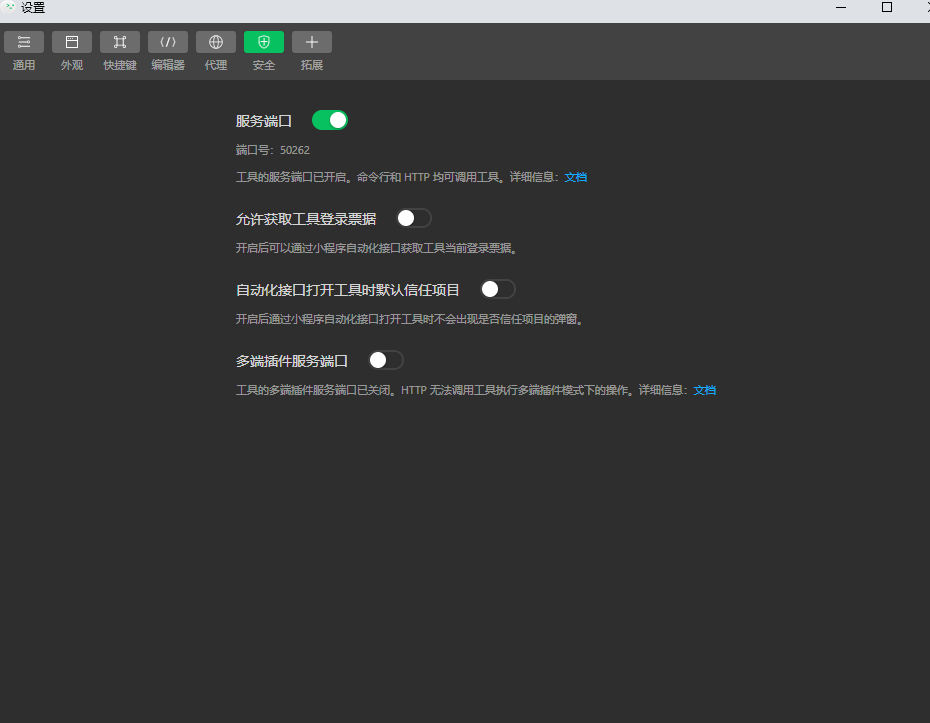
Task: Click the green shield 安全 icon
Action: (263, 42)
